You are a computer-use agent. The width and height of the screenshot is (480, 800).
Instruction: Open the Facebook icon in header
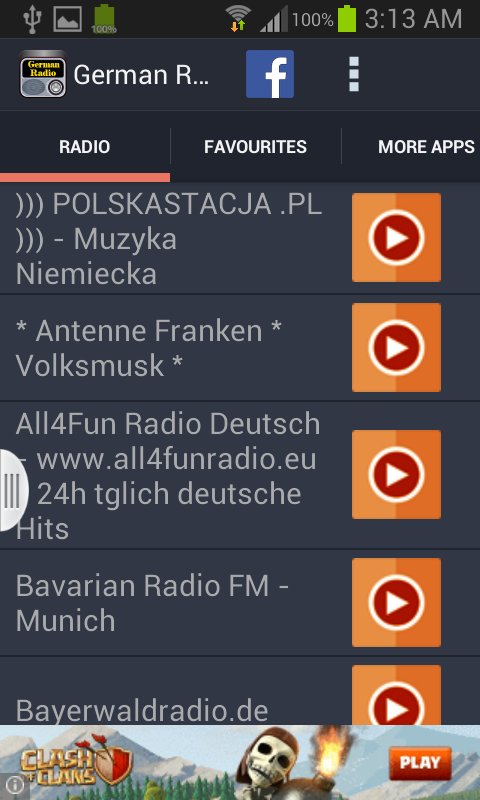[270, 74]
